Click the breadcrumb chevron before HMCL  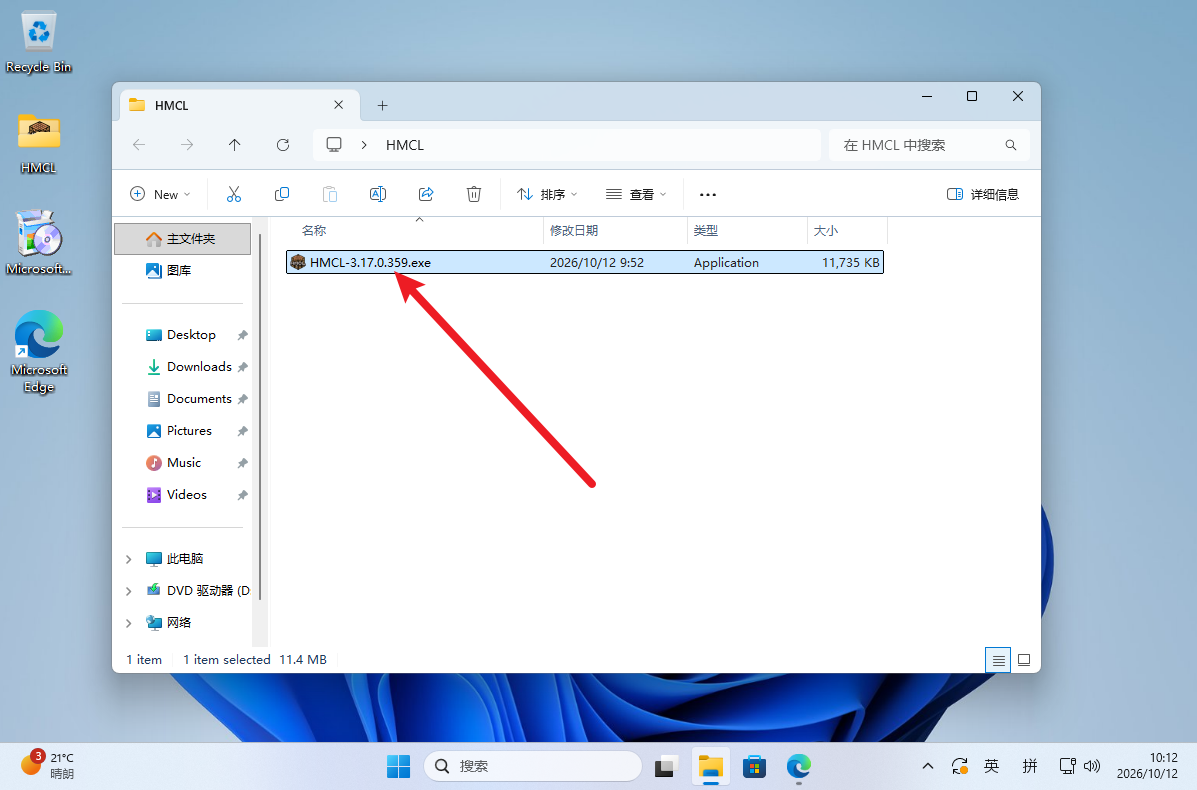(364, 145)
